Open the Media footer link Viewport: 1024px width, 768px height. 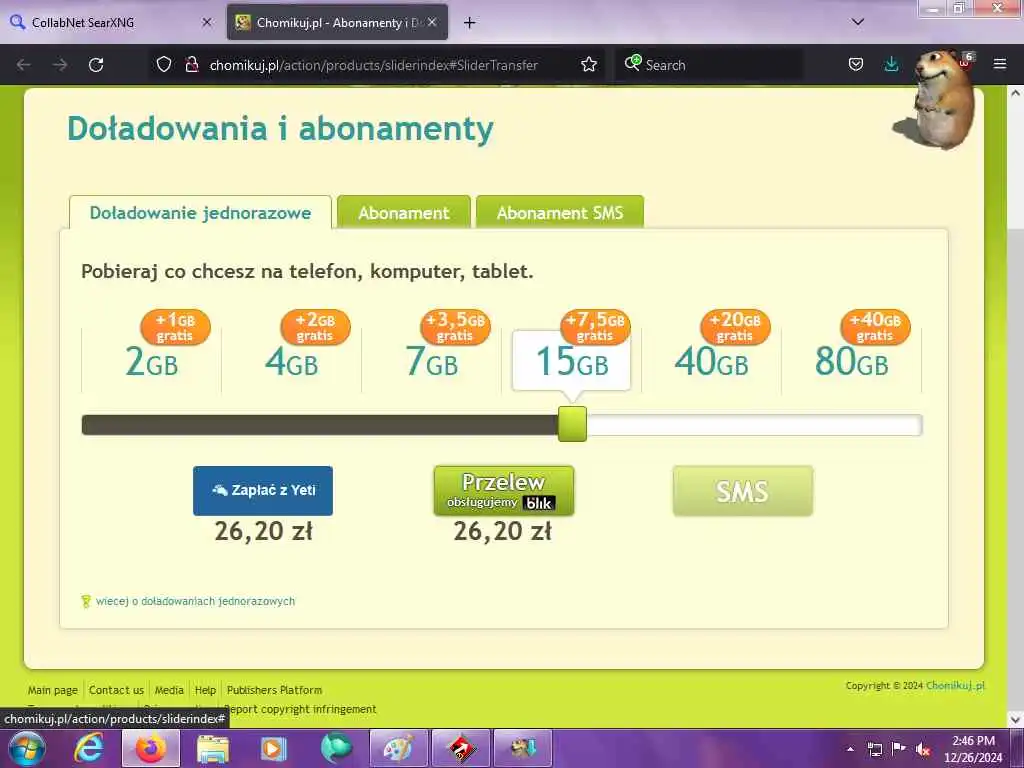coord(169,690)
